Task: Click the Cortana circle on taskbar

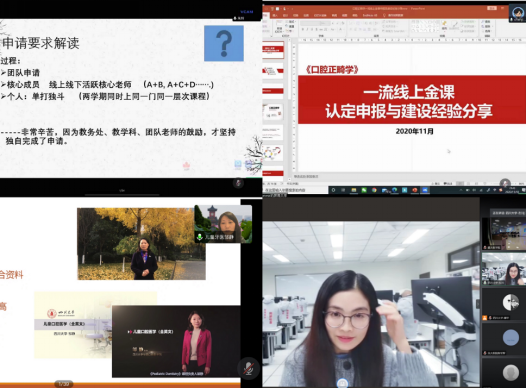Action: click(333, 190)
